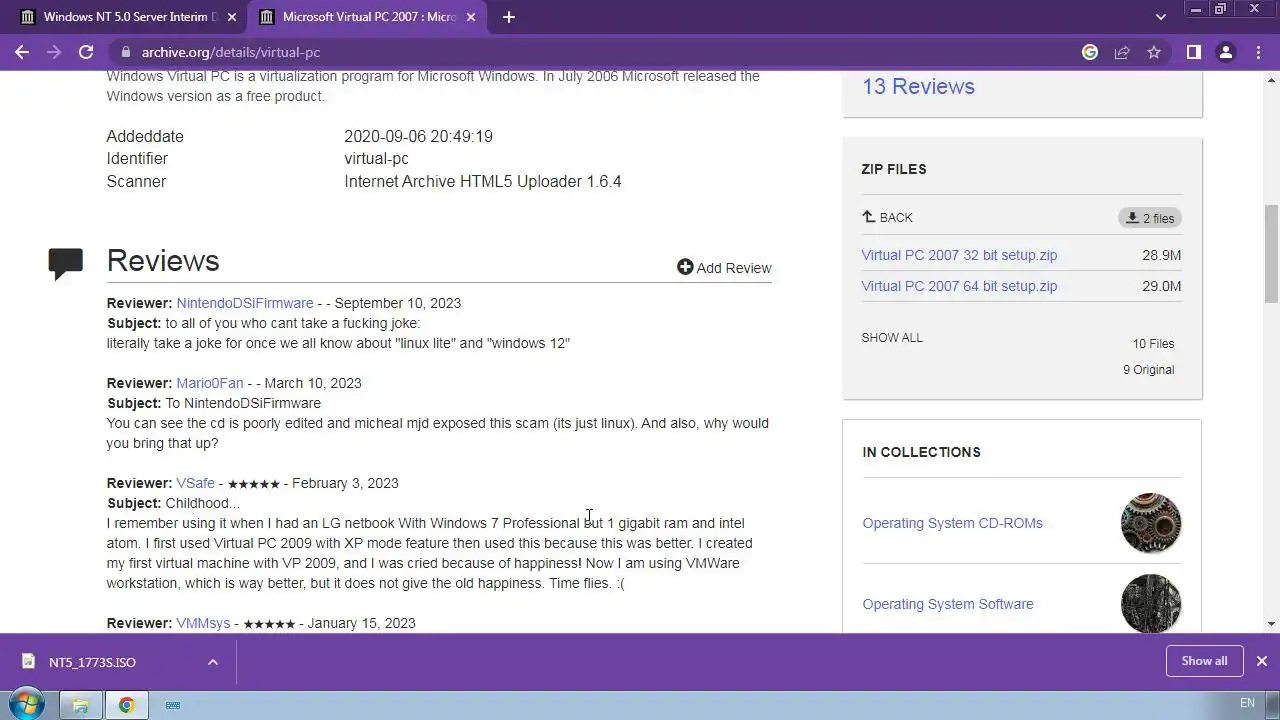Open the tab search dropdown arrow
Image resolution: width=1280 pixels, height=720 pixels.
point(1160,17)
